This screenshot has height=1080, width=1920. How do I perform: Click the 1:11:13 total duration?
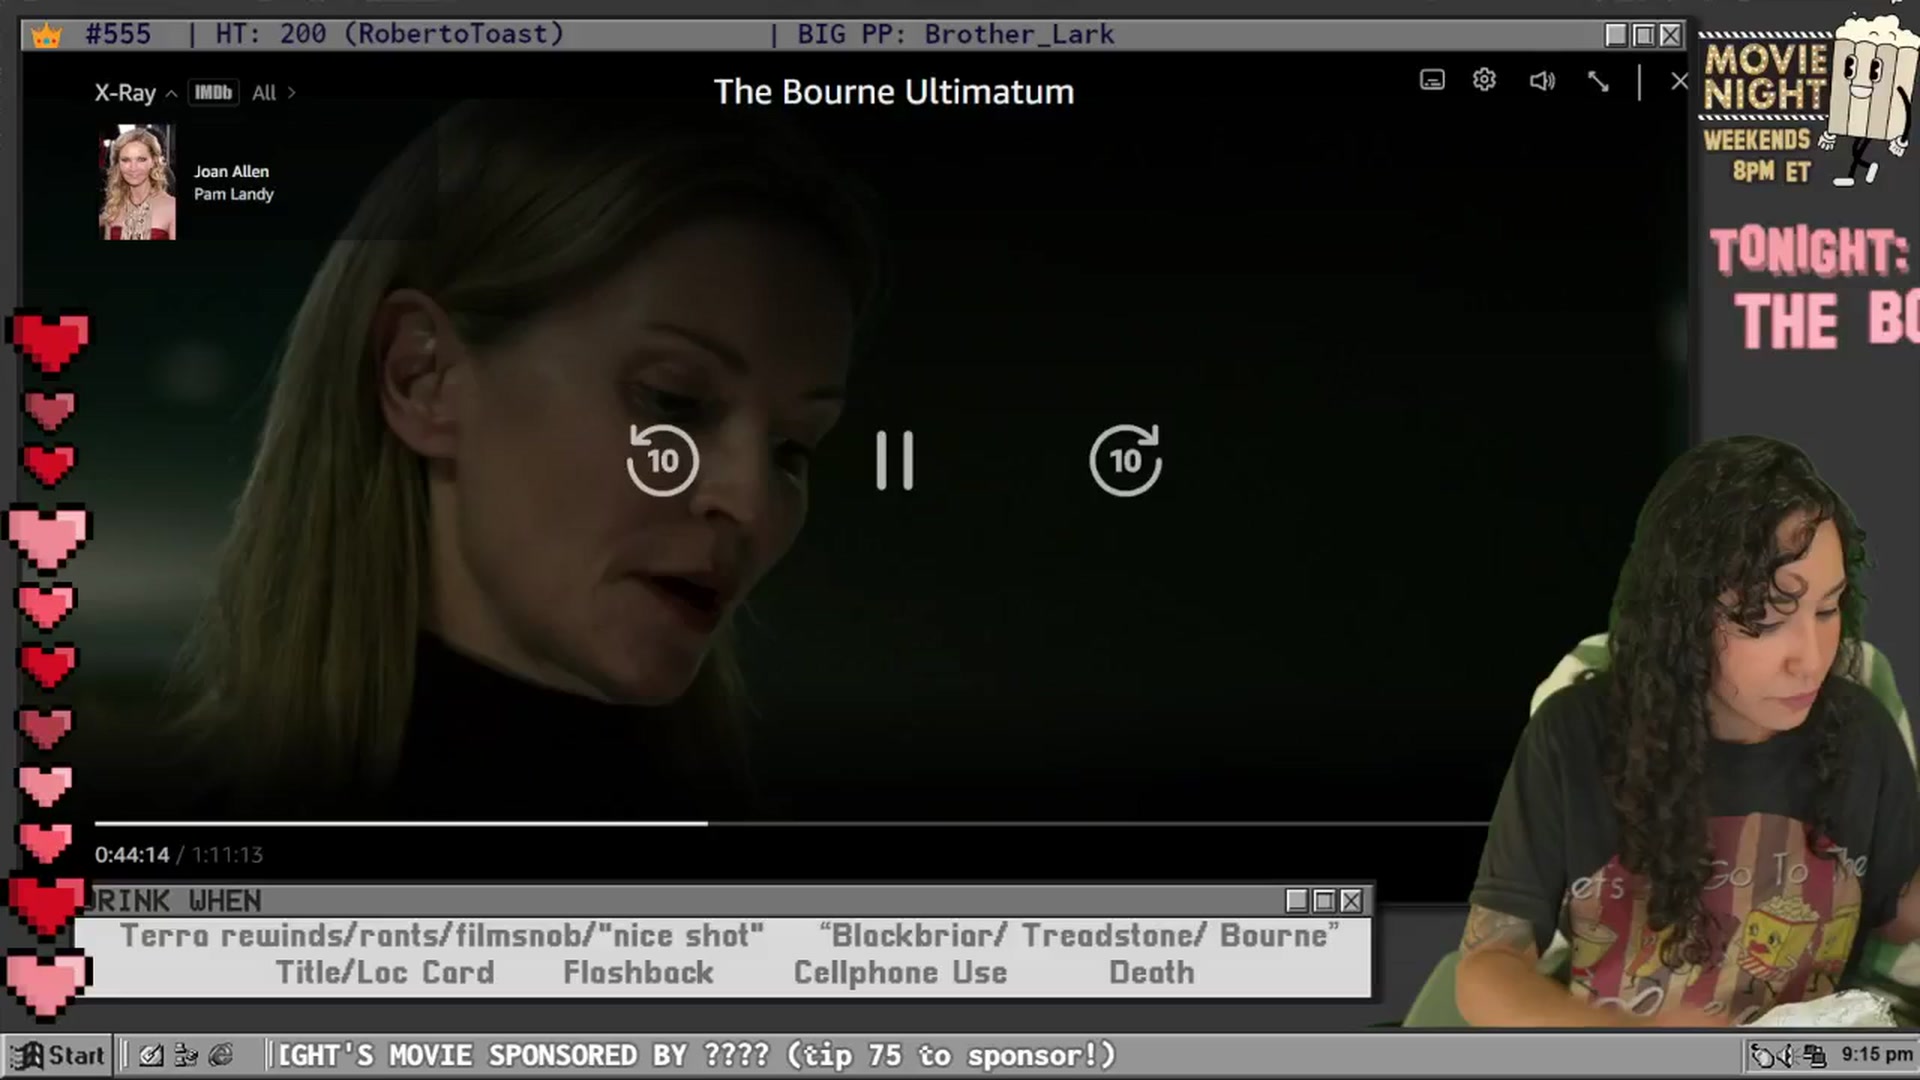point(227,855)
